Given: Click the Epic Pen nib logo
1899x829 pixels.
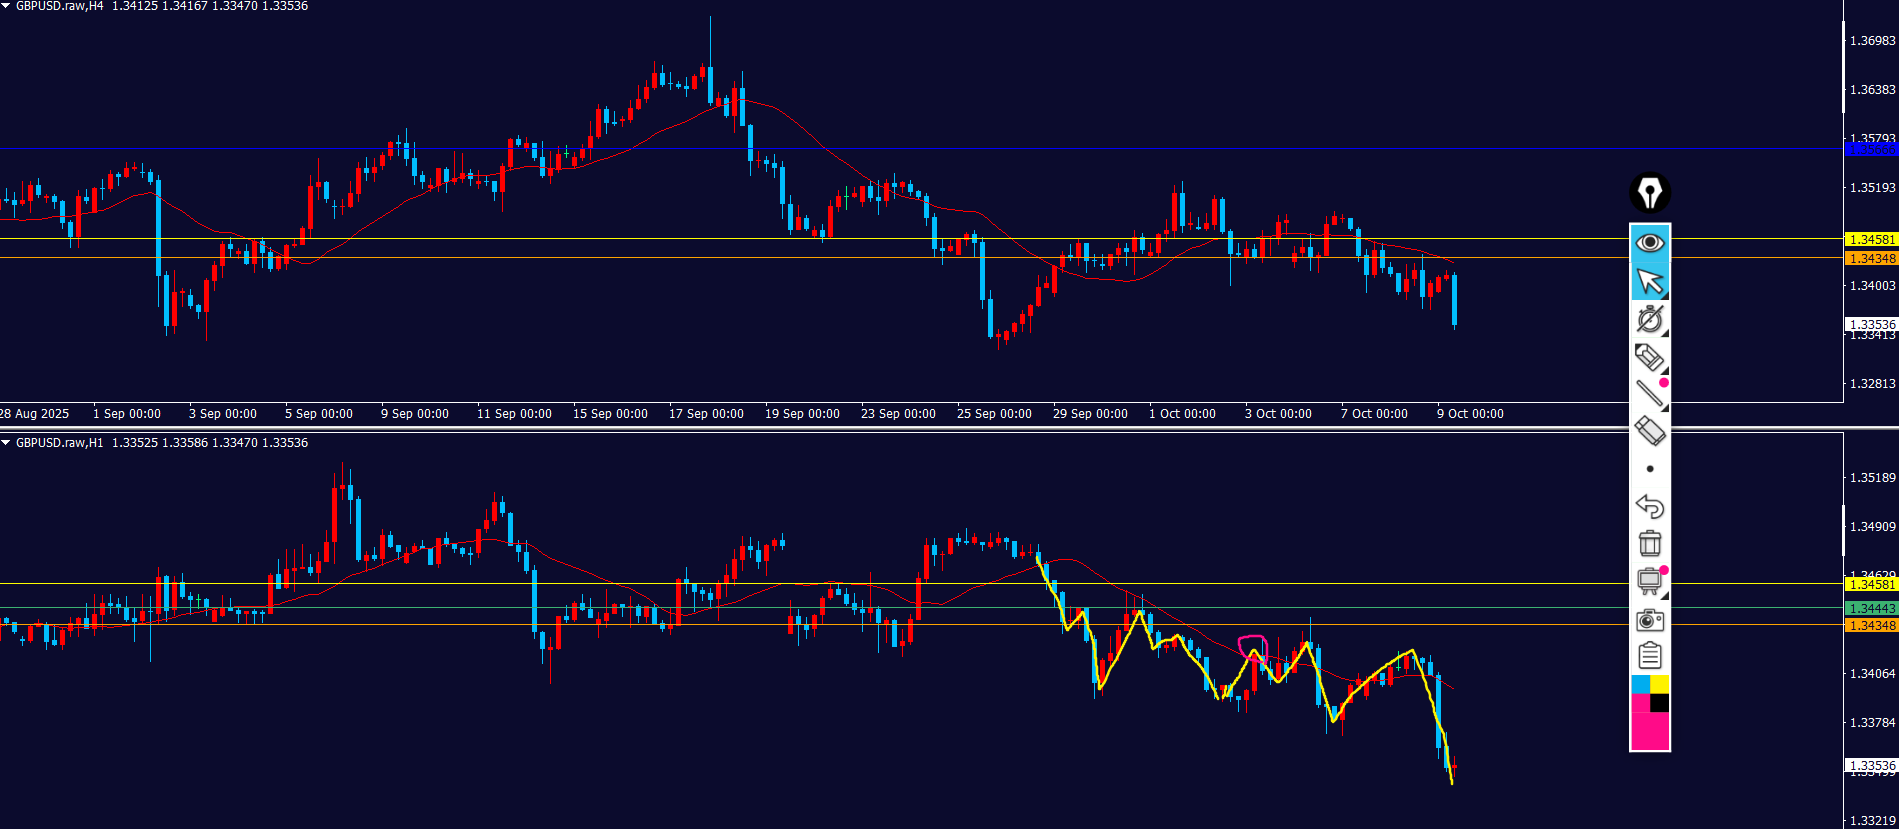Looking at the screenshot, I should point(1649,192).
